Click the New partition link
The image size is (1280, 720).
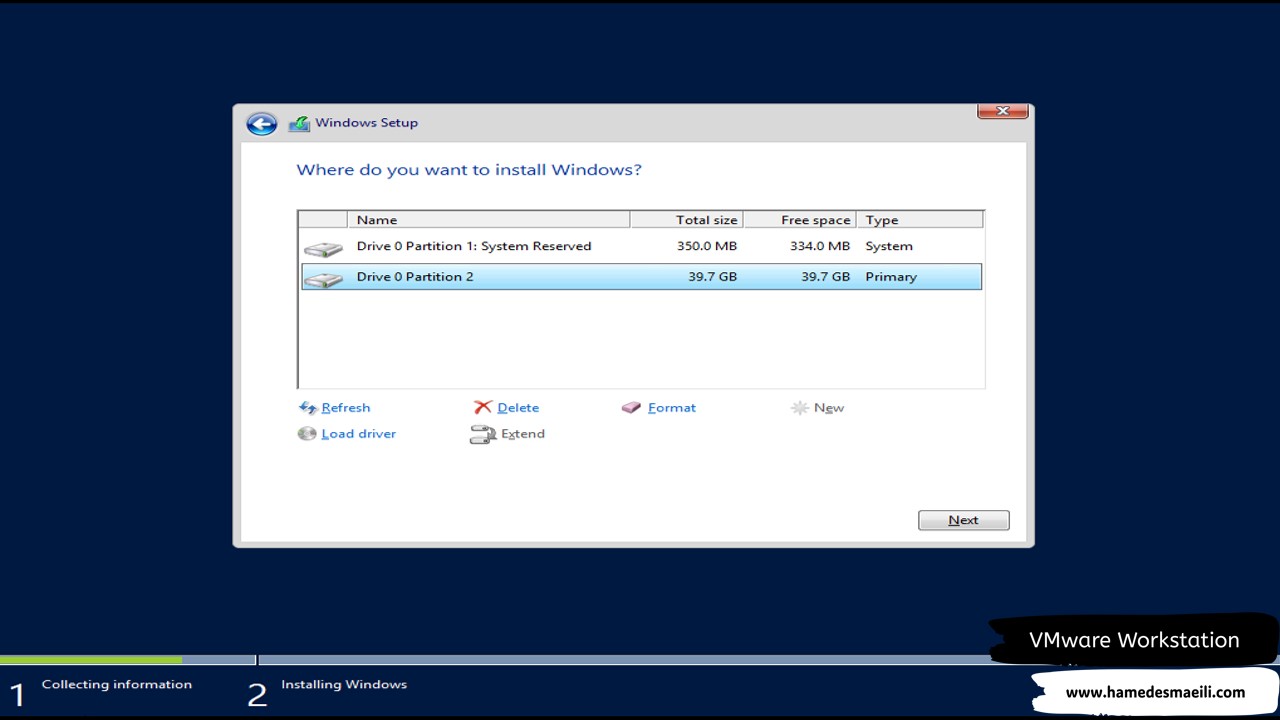[x=829, y=408]
